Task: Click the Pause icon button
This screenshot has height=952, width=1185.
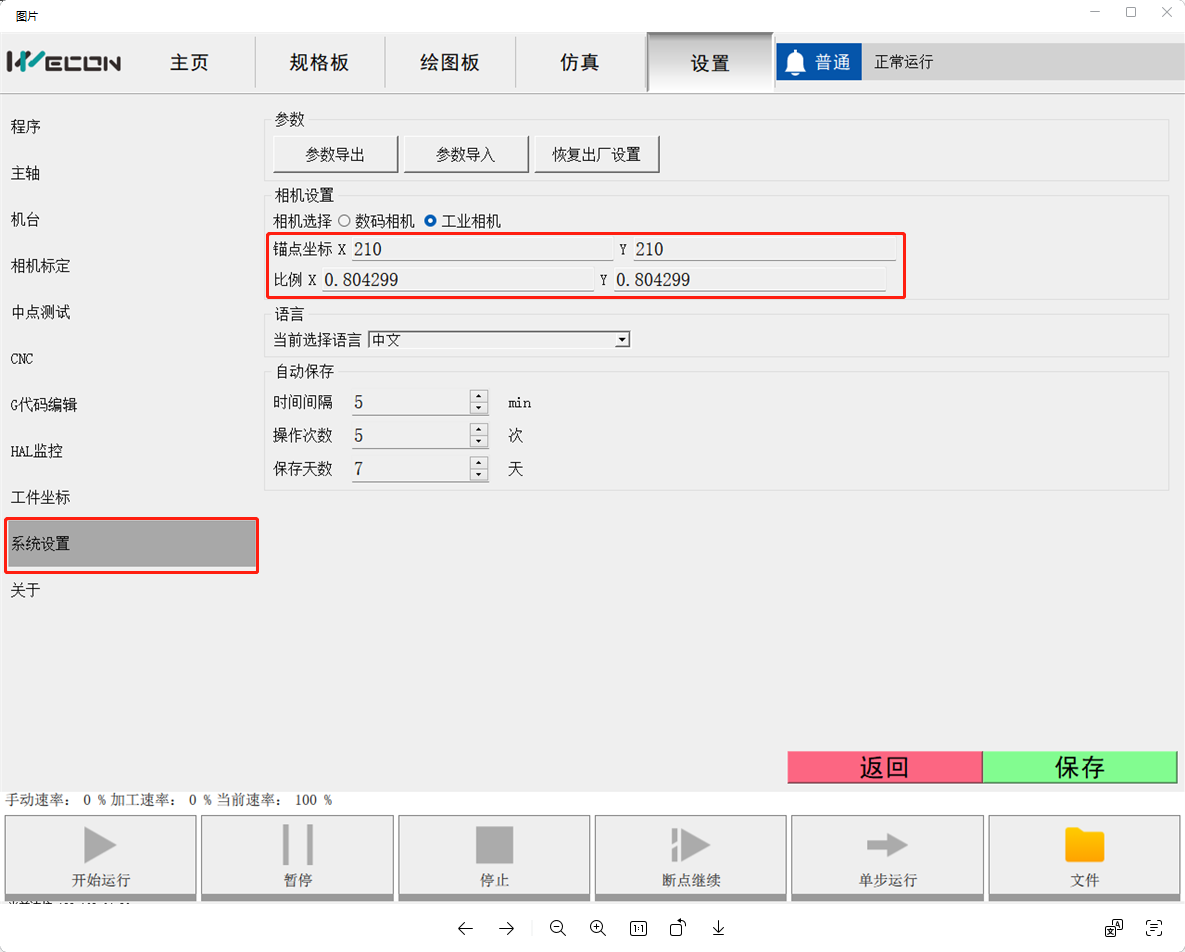Action: tap(298, 845)
